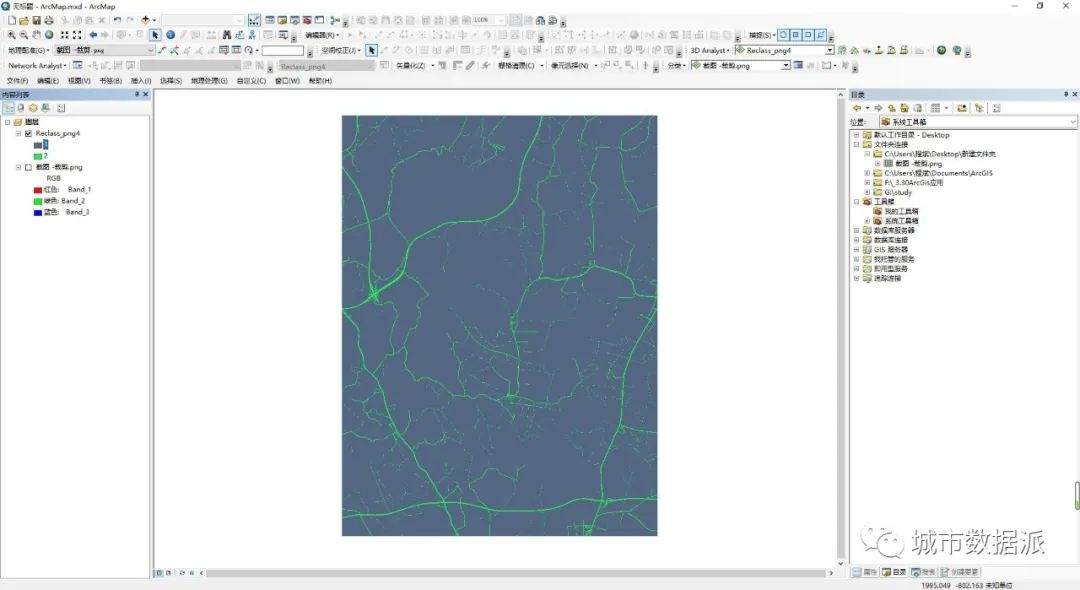The image size is (1080, 590).
Task: Select the Zoom In tool
Action: (12, 34)
